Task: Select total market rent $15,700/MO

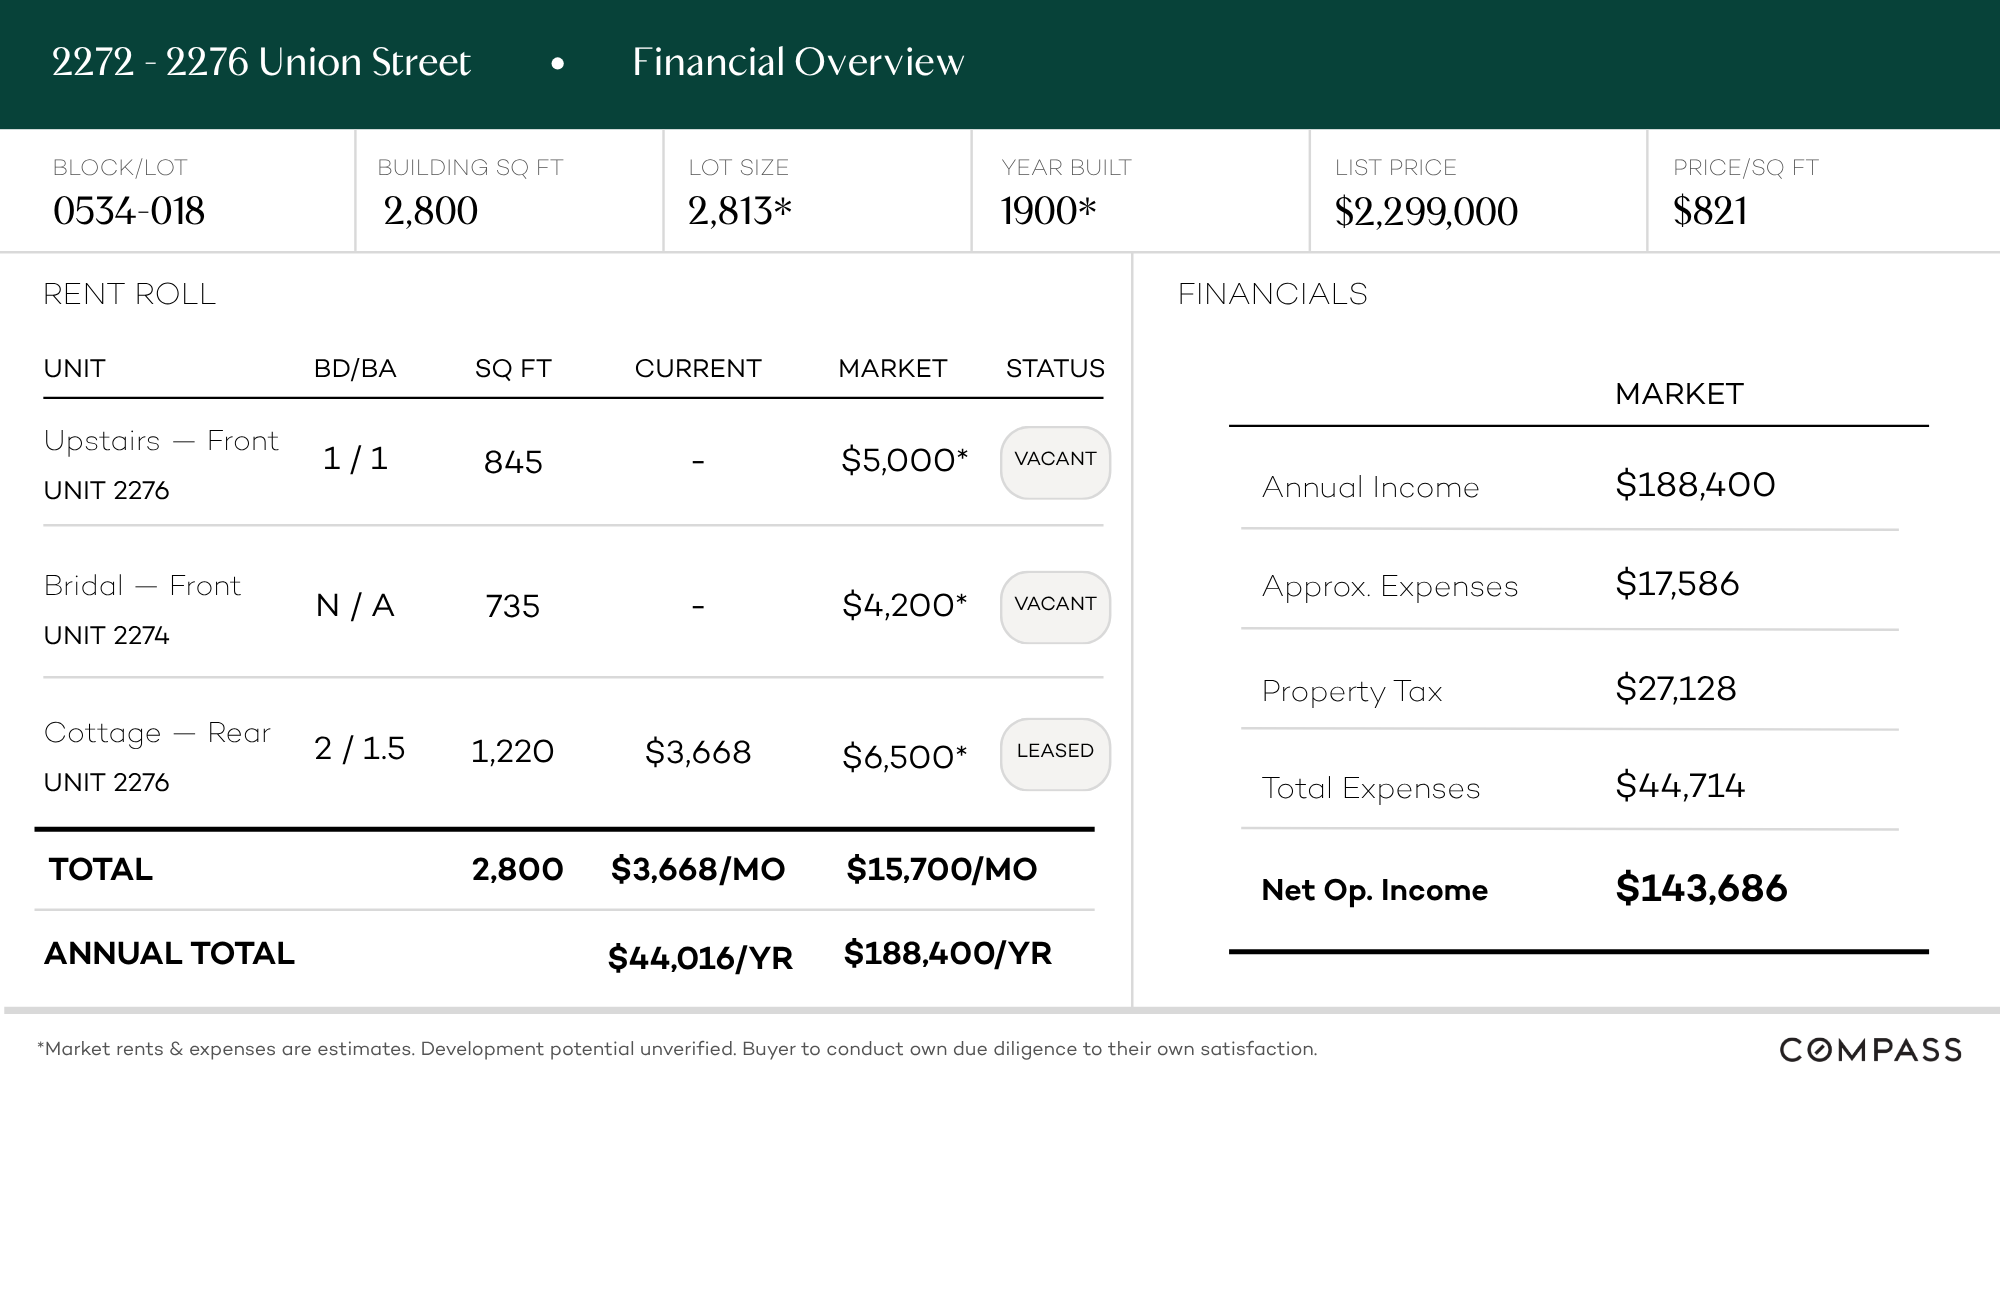Action: click(x=941, y=870)
